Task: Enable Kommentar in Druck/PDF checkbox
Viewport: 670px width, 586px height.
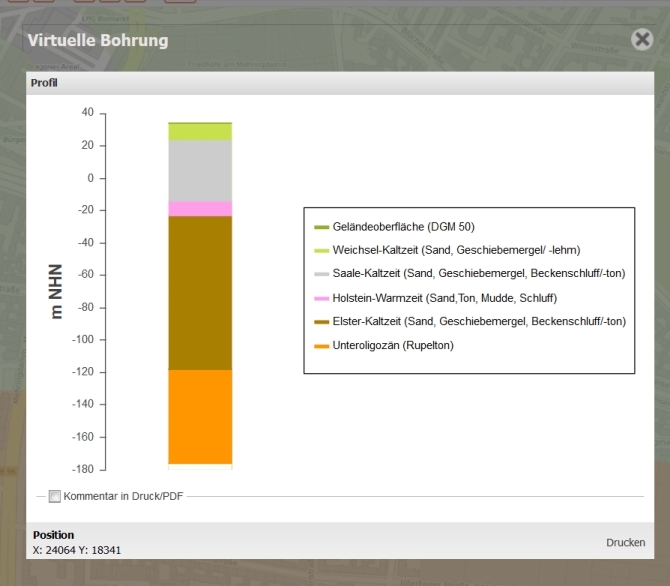Action: click(55, 496)
